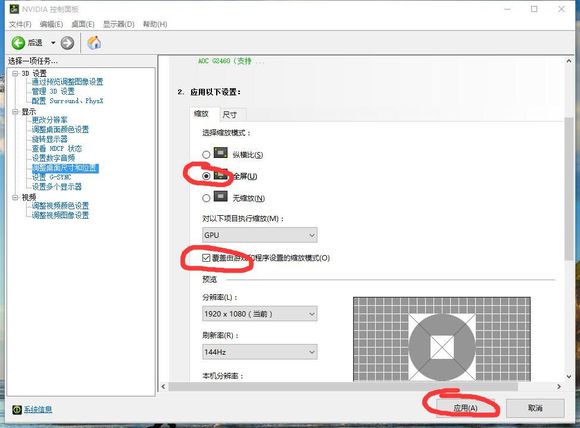Click the 取消 button

[x=535, y=408]
